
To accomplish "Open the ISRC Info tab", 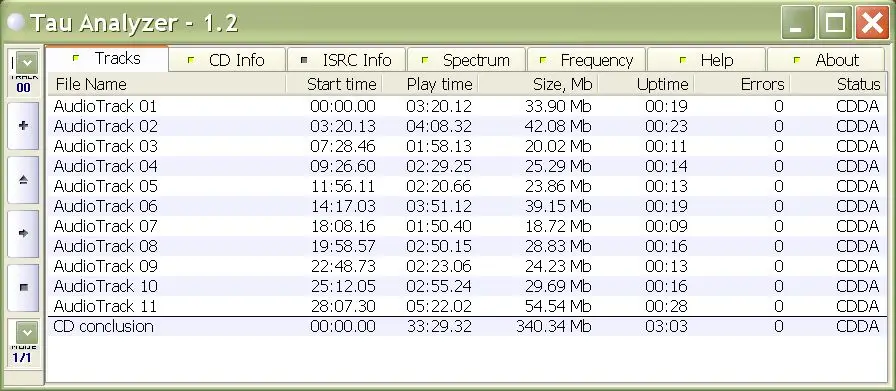I will pos(346,60).
